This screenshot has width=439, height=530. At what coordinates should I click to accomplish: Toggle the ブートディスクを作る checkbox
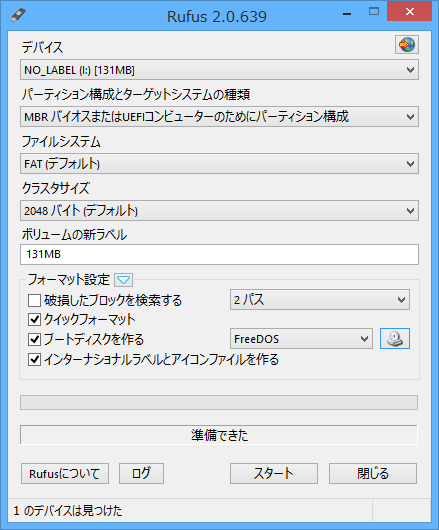(x=34, y=339)
